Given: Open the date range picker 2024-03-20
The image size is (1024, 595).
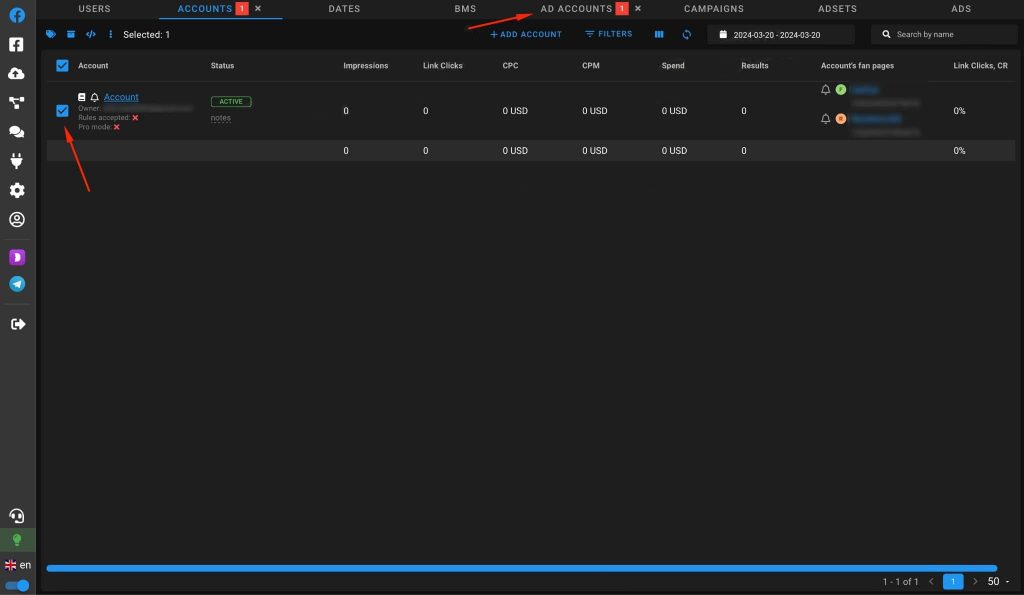Looking at the screenshot, I should coord(781,35).
